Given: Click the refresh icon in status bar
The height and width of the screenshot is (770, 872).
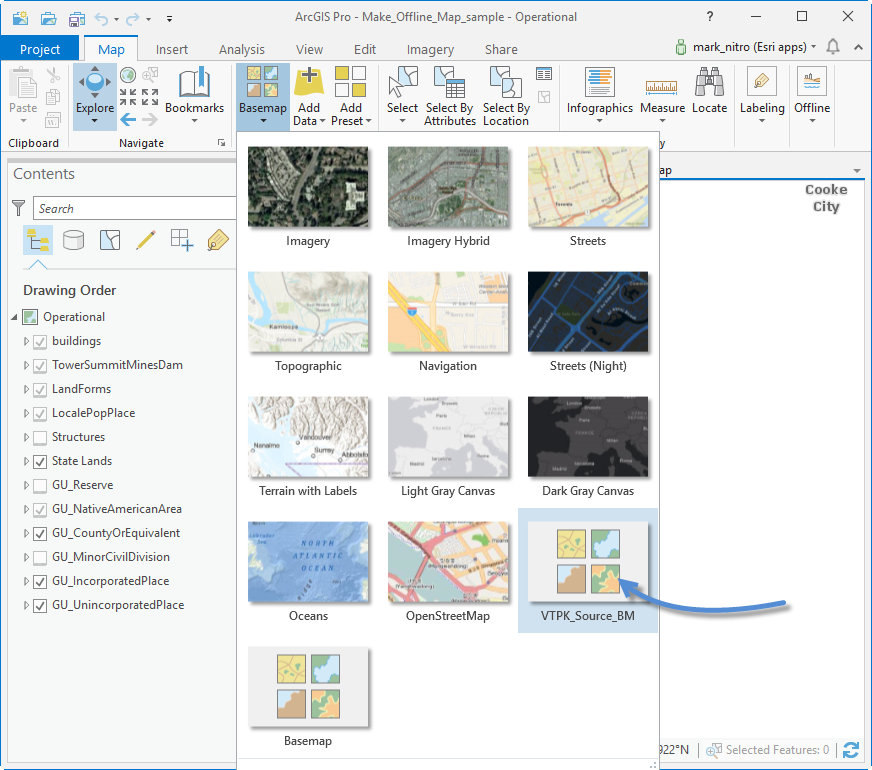Looking at the screenshot, I should tap(851, 750).
